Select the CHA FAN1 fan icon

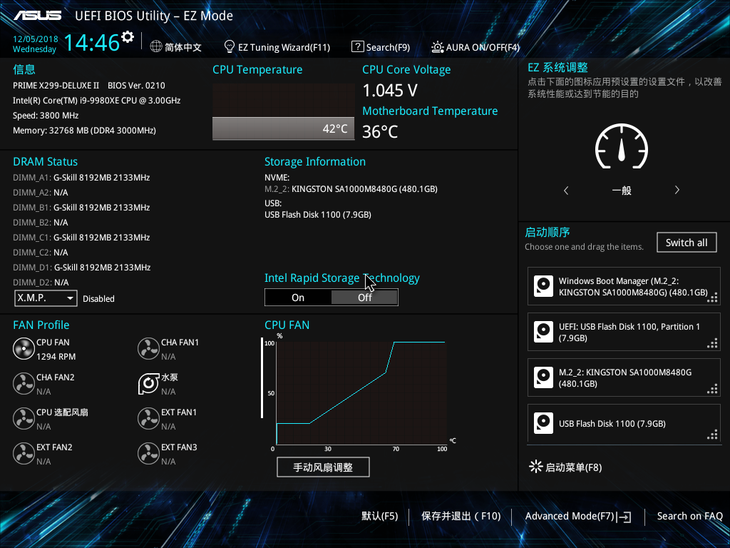point(149,349)
